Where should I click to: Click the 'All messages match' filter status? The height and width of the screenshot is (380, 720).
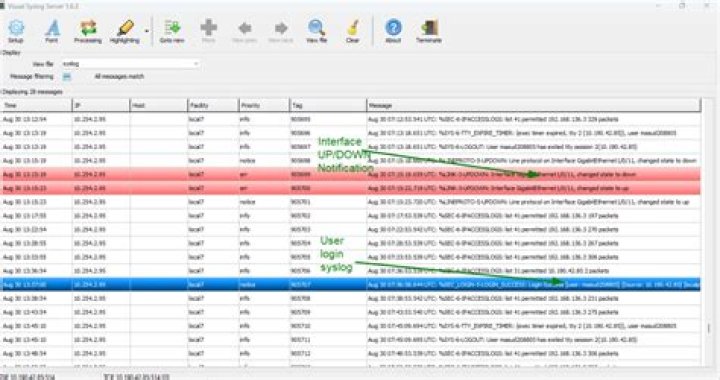119,76
